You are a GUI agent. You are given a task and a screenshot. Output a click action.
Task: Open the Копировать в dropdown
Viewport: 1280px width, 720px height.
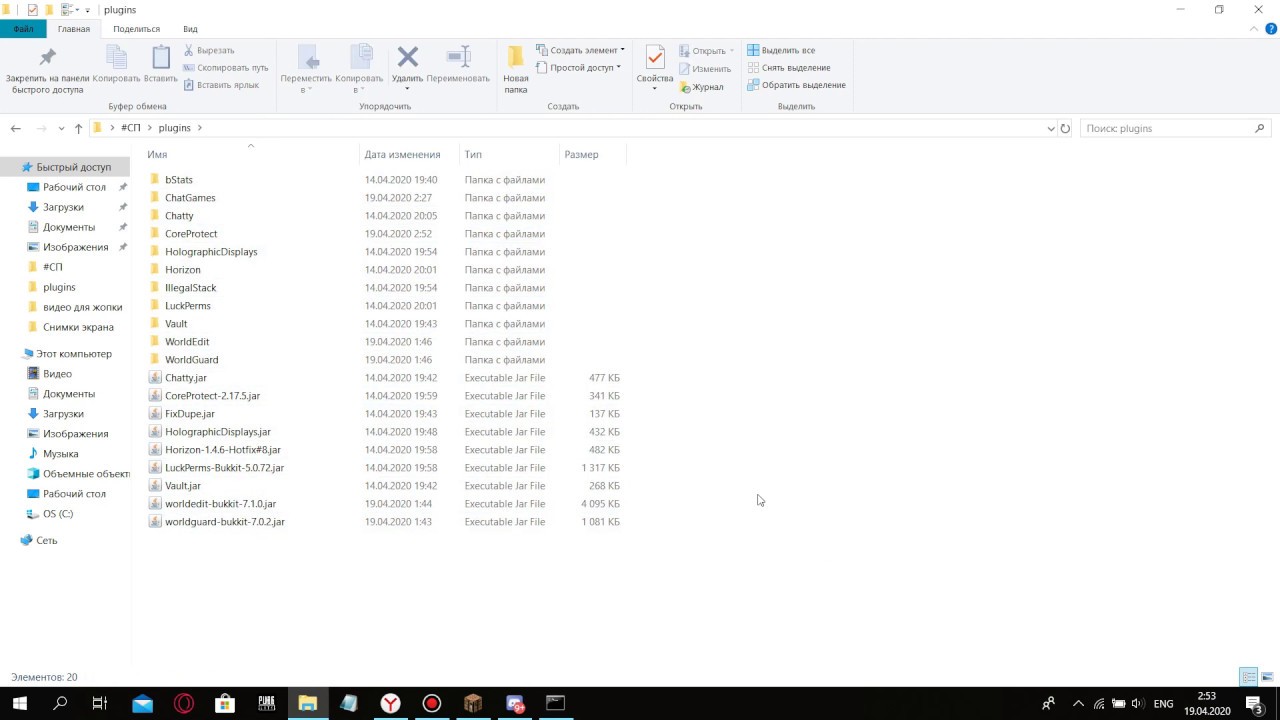(359, 69)
